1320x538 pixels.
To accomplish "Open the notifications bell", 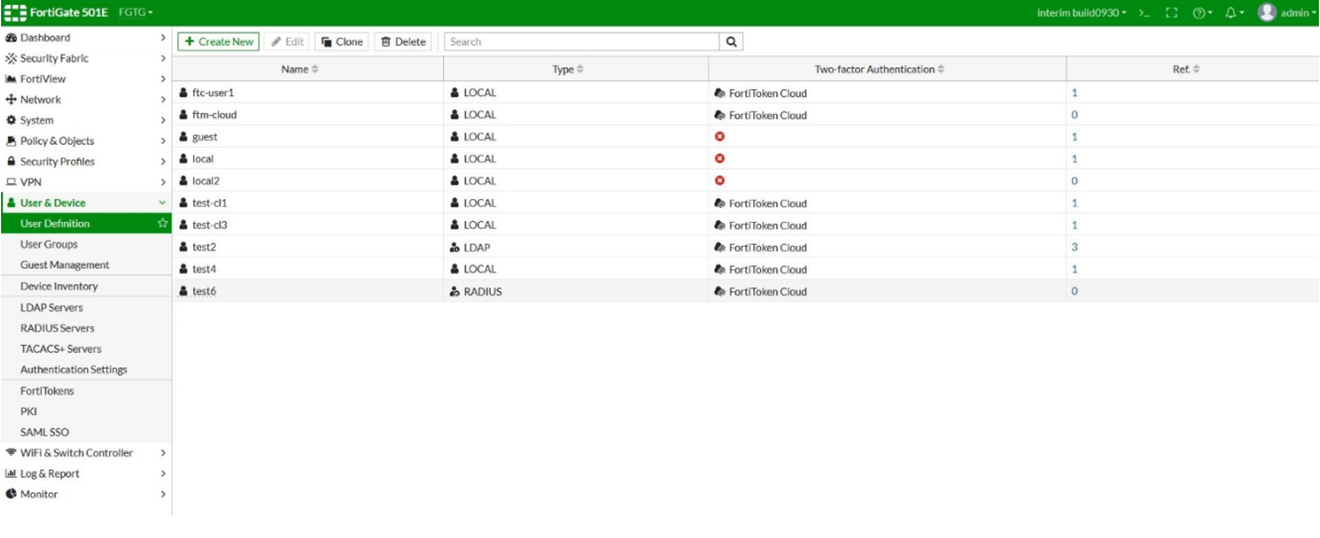I will point(1233,13).
